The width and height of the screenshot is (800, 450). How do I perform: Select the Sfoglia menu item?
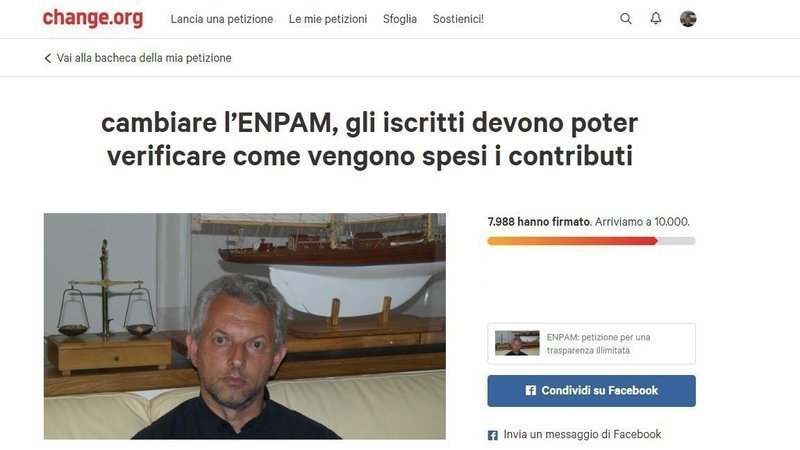coord(399,19)
